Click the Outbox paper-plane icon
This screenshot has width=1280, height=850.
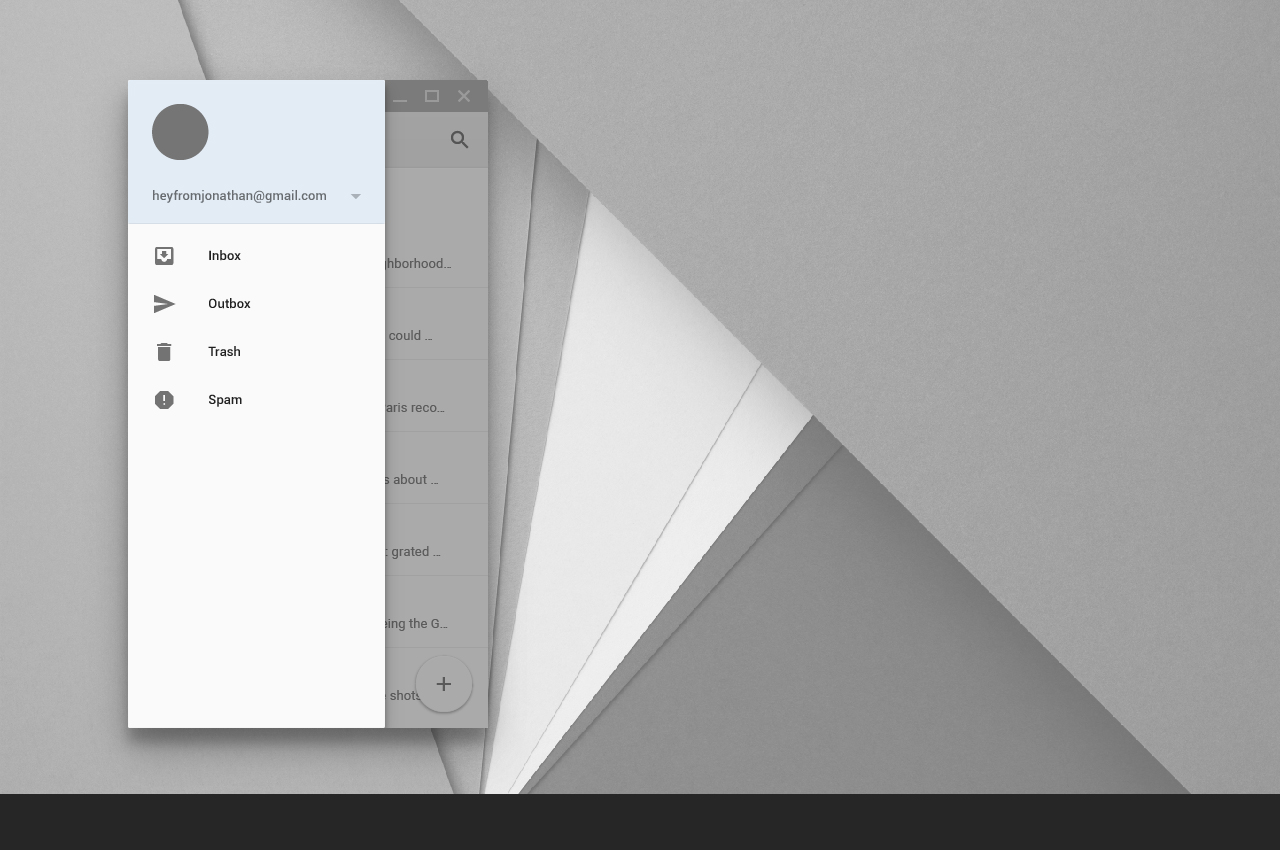164,304
